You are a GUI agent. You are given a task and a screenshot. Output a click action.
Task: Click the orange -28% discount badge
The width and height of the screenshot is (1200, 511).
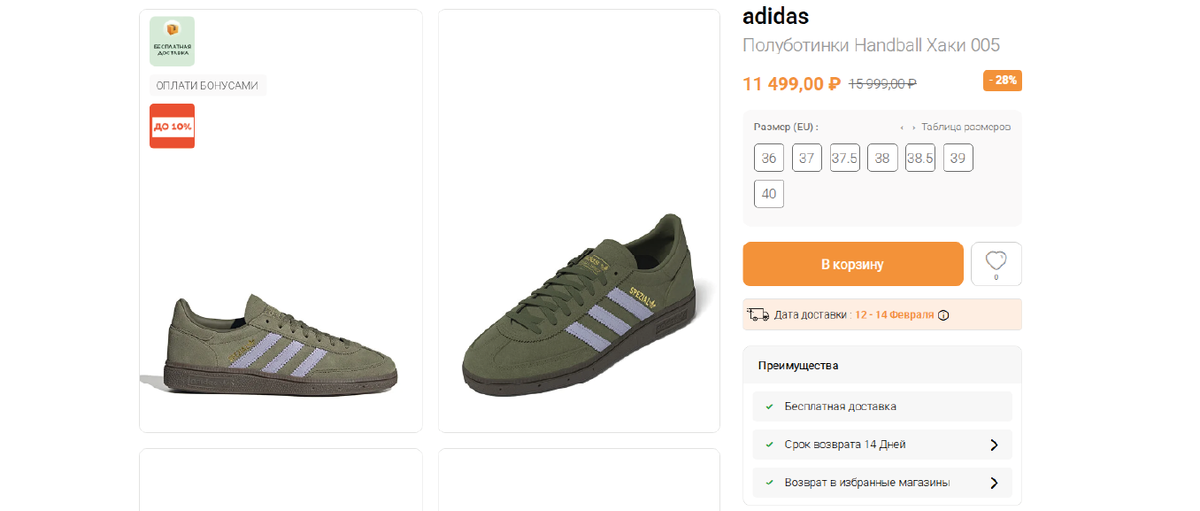(1002, 80)
